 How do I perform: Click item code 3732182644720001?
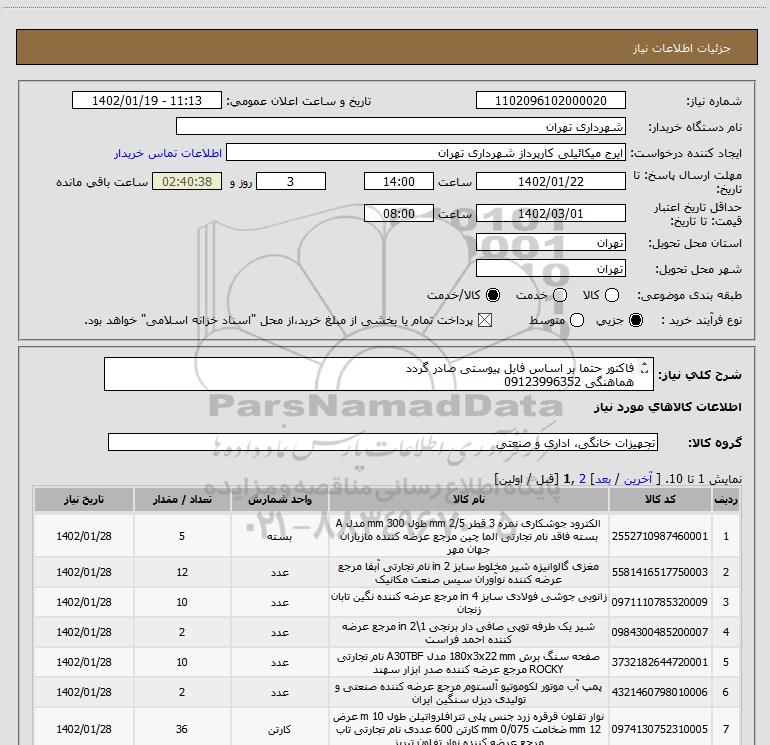[x=660, y=662]
